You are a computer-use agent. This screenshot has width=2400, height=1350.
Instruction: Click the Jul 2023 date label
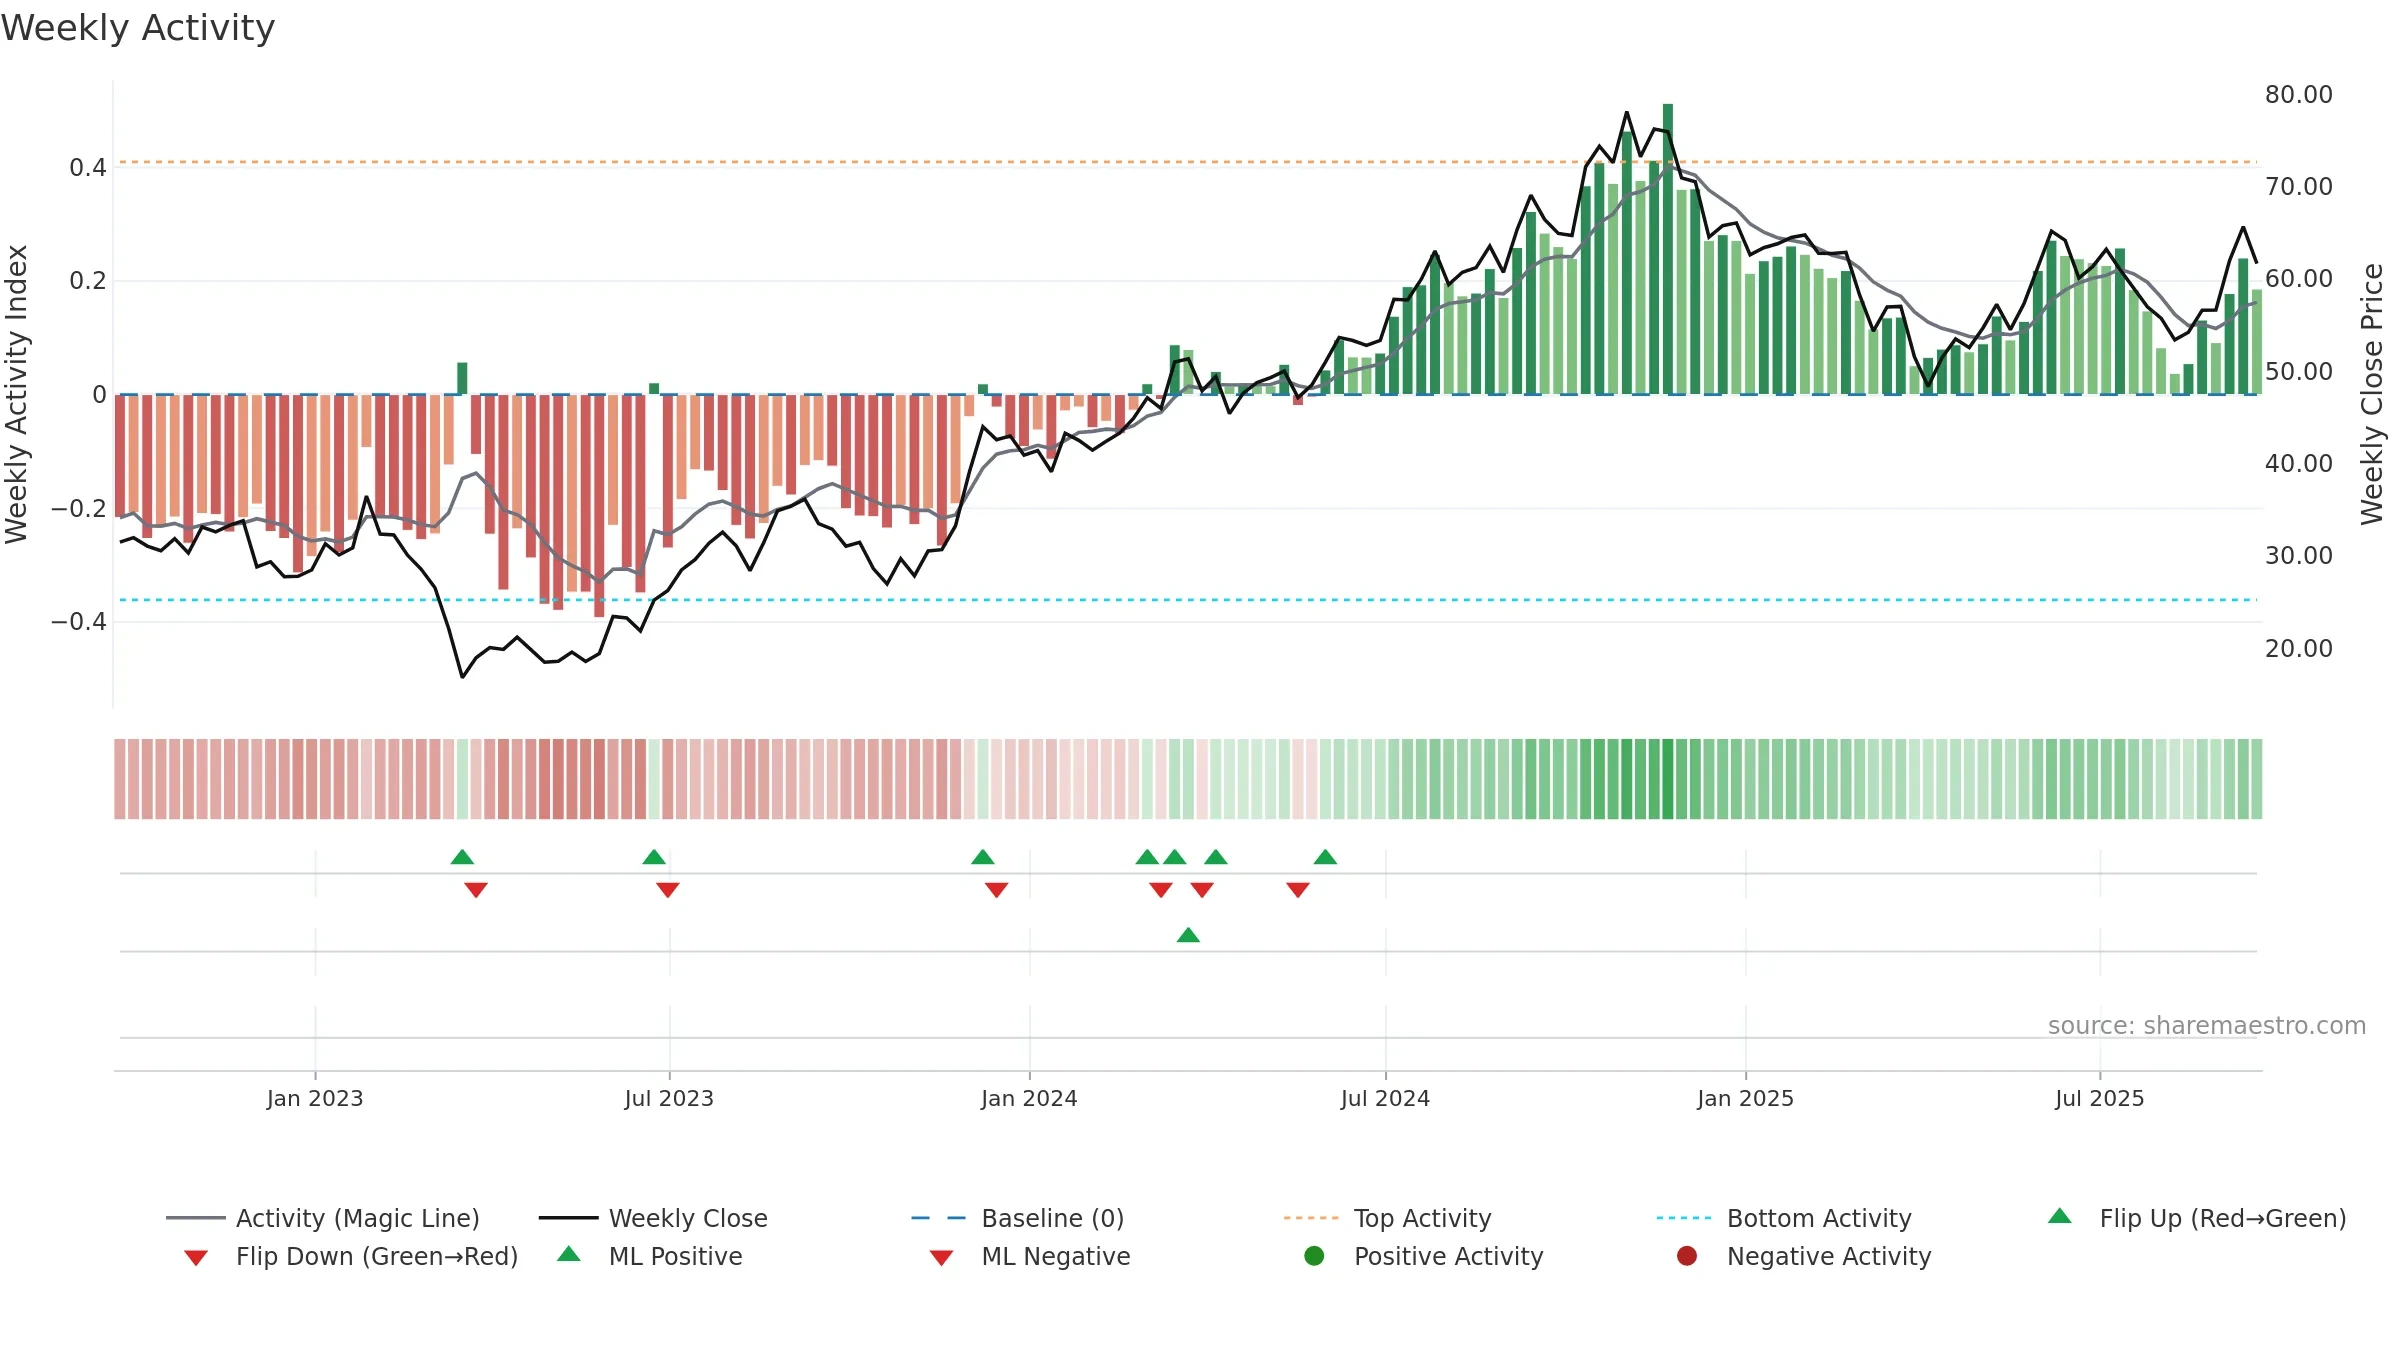(x=669, y=1099)
